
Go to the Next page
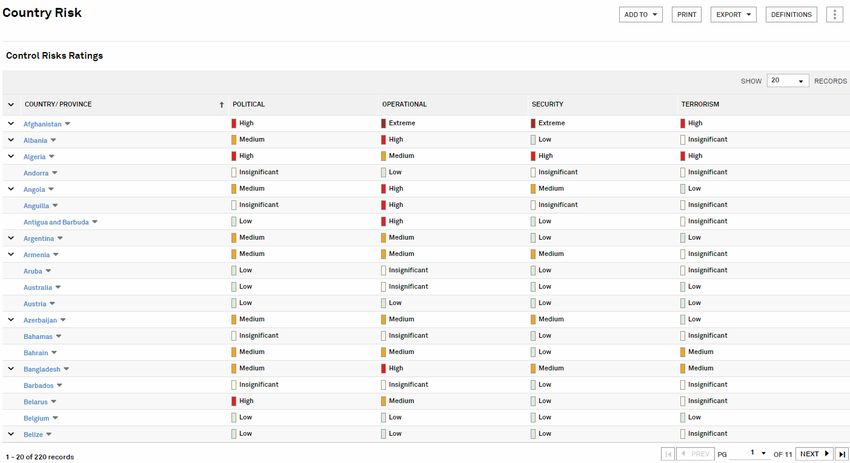point(814,454)
